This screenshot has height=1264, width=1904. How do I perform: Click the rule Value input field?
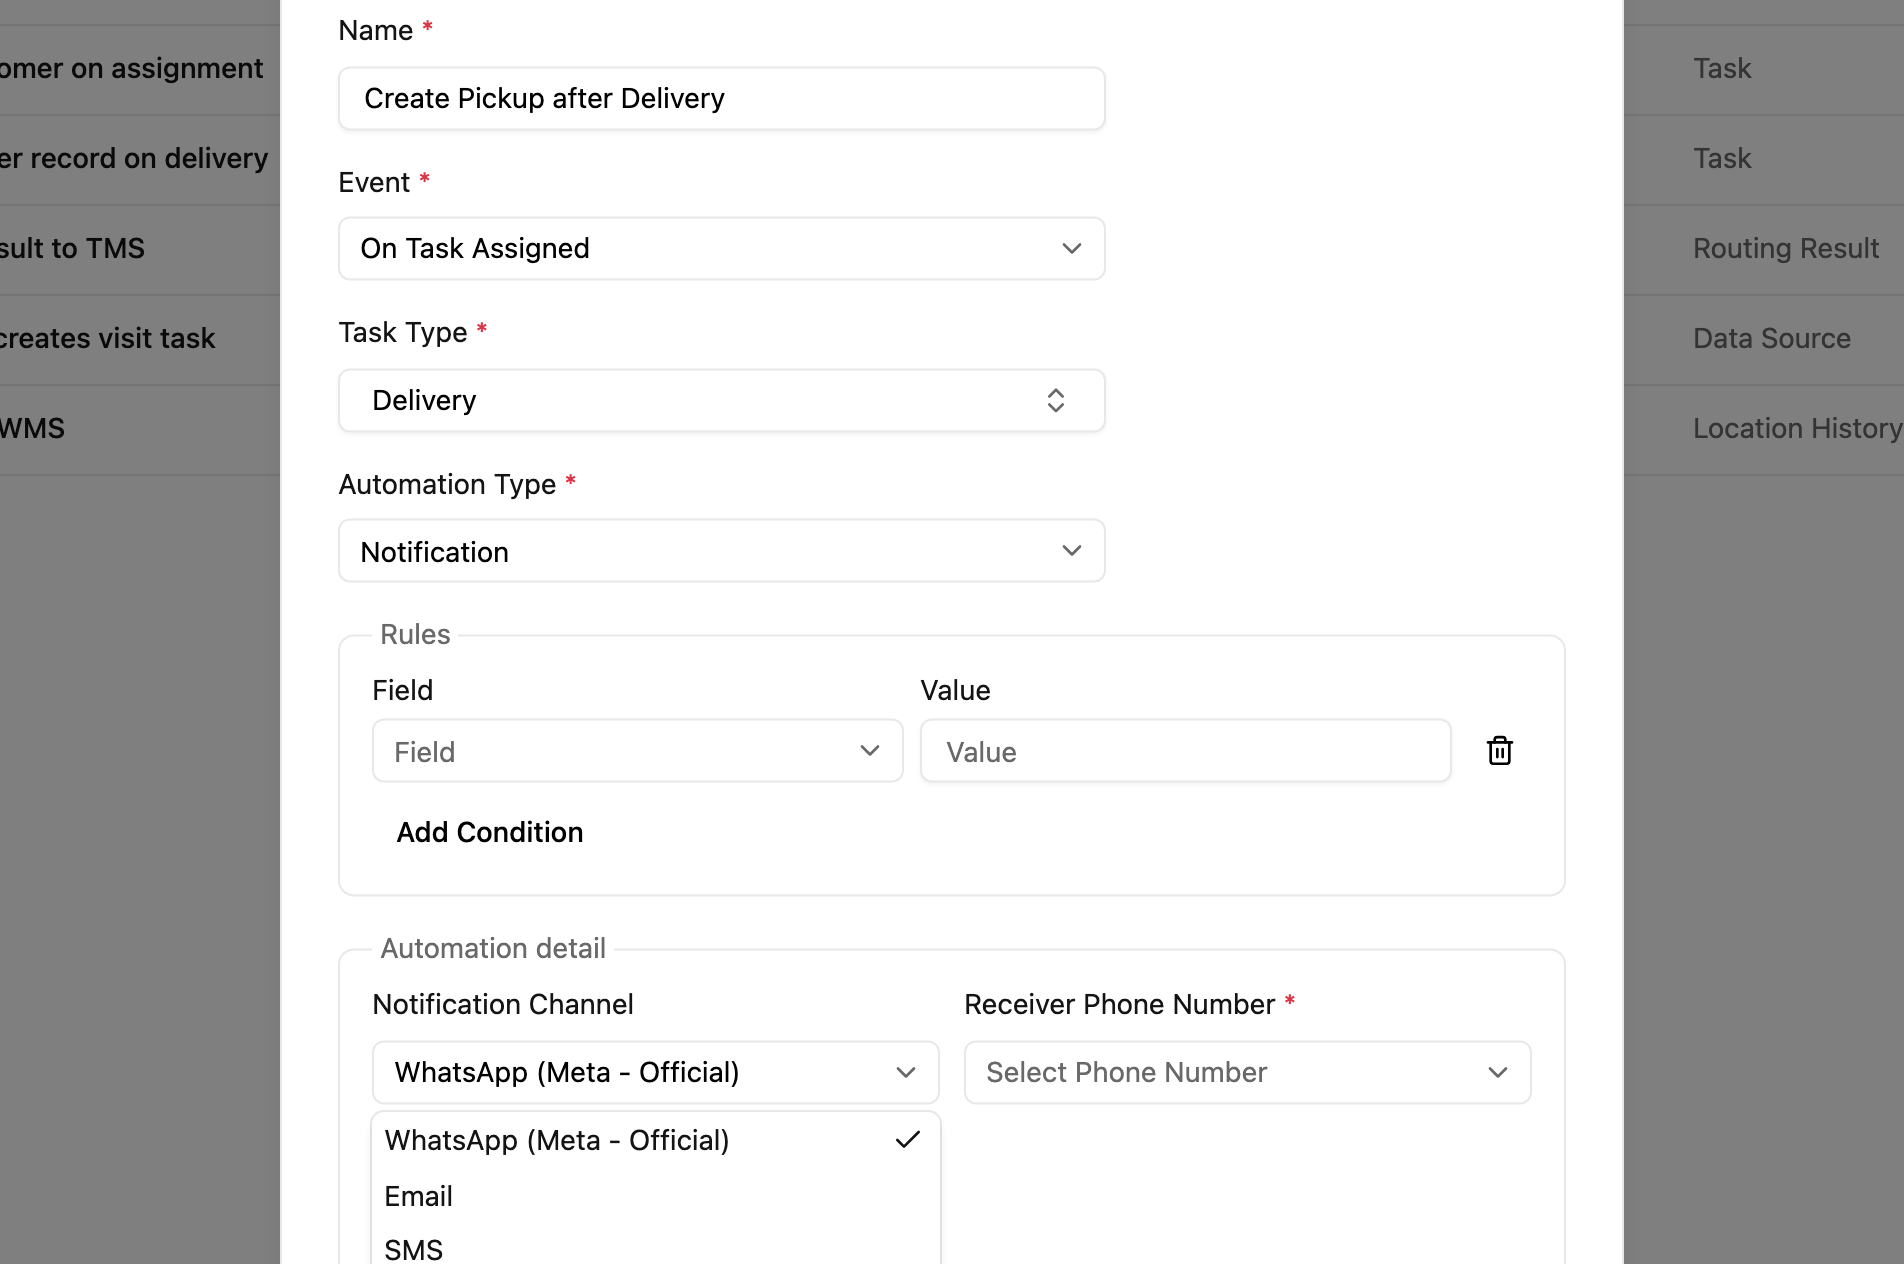(1186, 751)
